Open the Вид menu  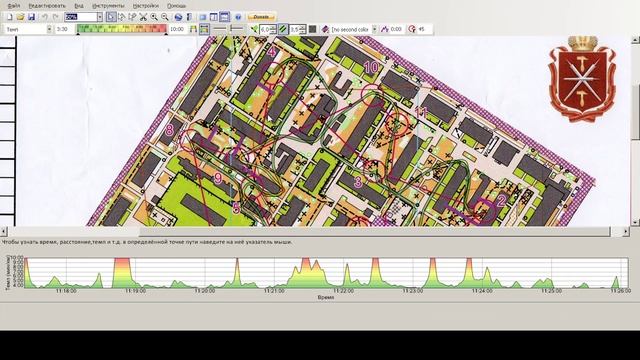(79, 6)
